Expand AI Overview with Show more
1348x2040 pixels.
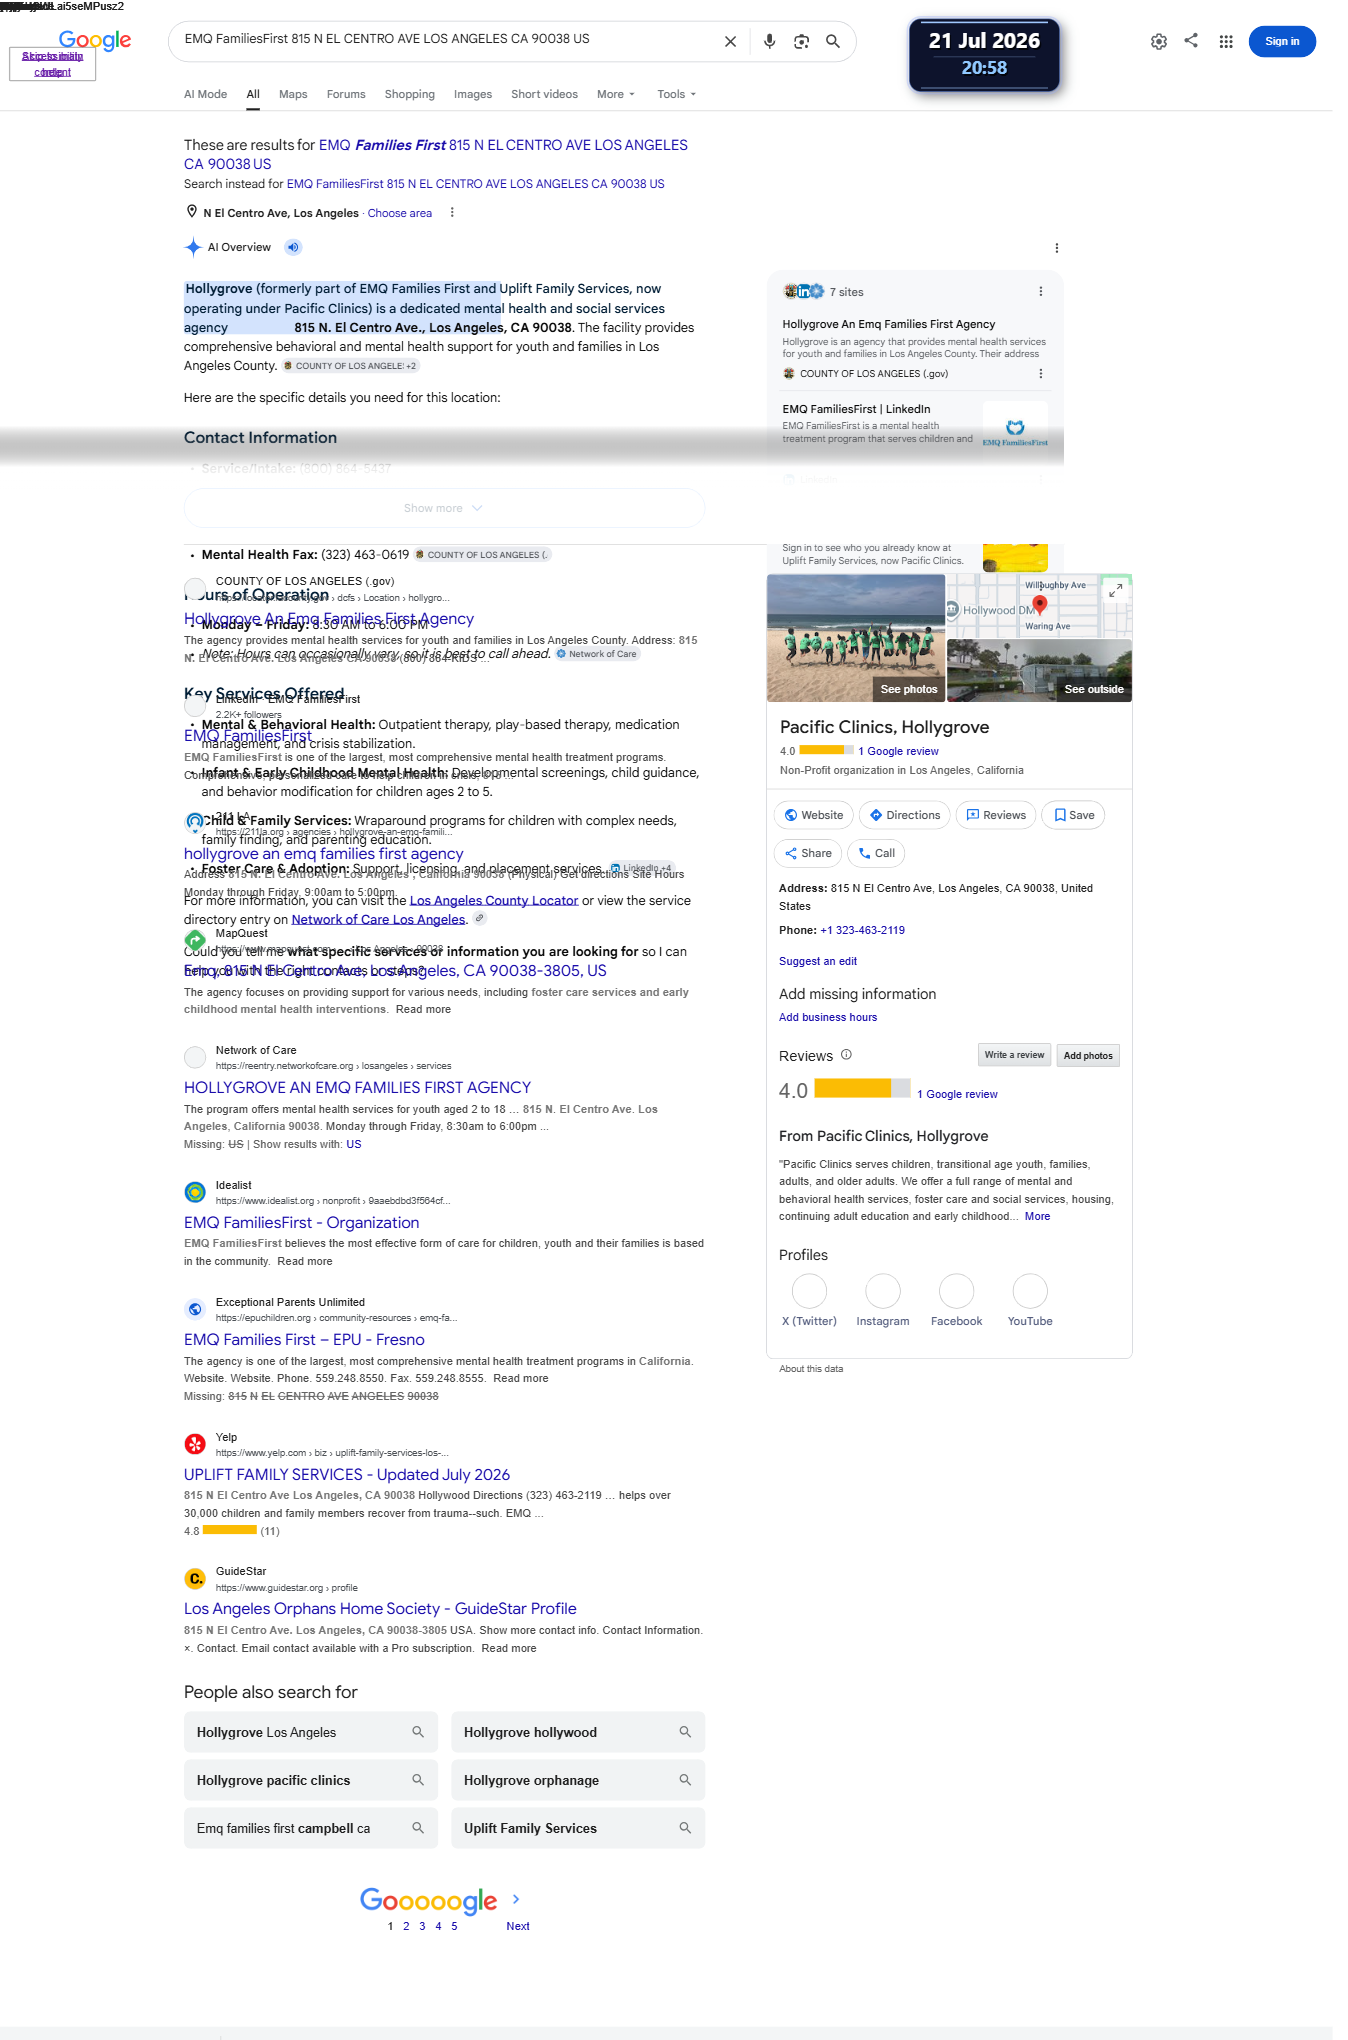[444, 508]
